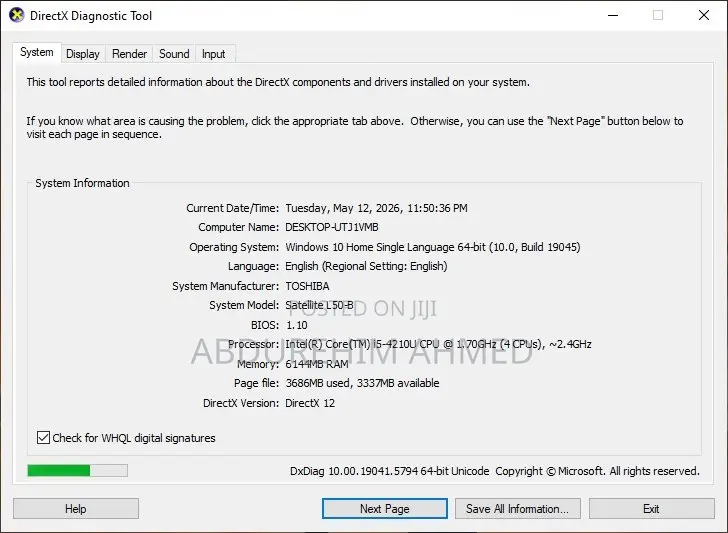Image resolution: width=728 pixels, height=533 pixels.
Task: Click system model Satellite L50-B
Action: pyautogui.click(x=319, y=305)
